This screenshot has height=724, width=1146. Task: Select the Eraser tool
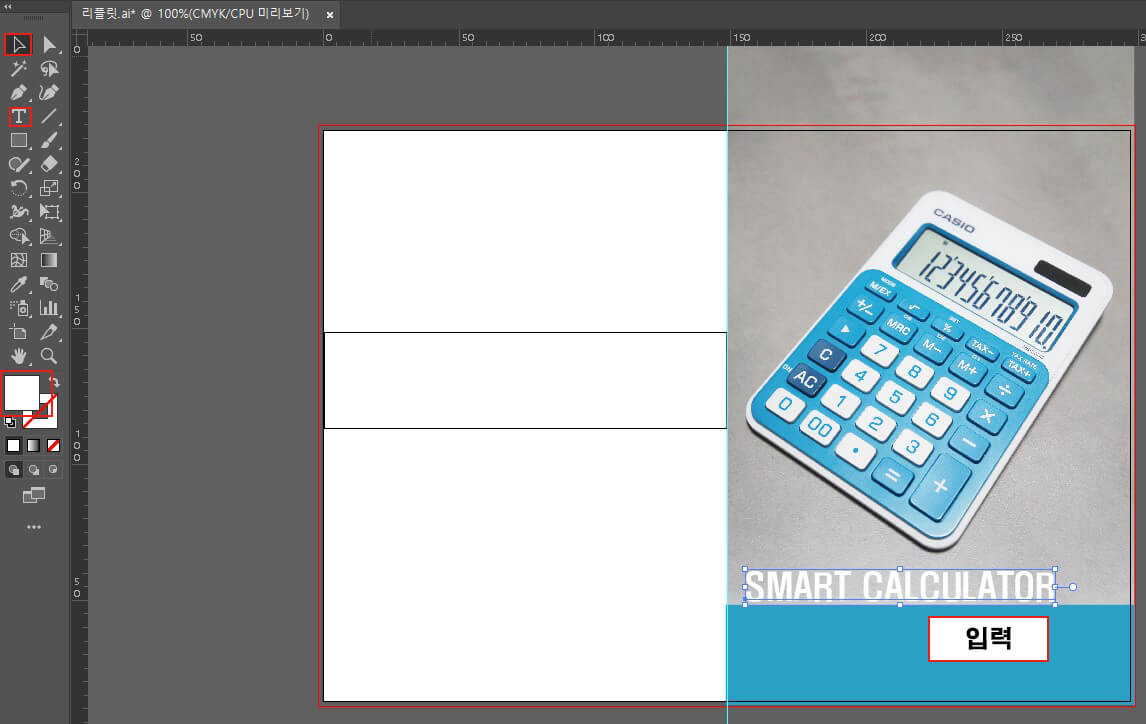click(49, 164)
